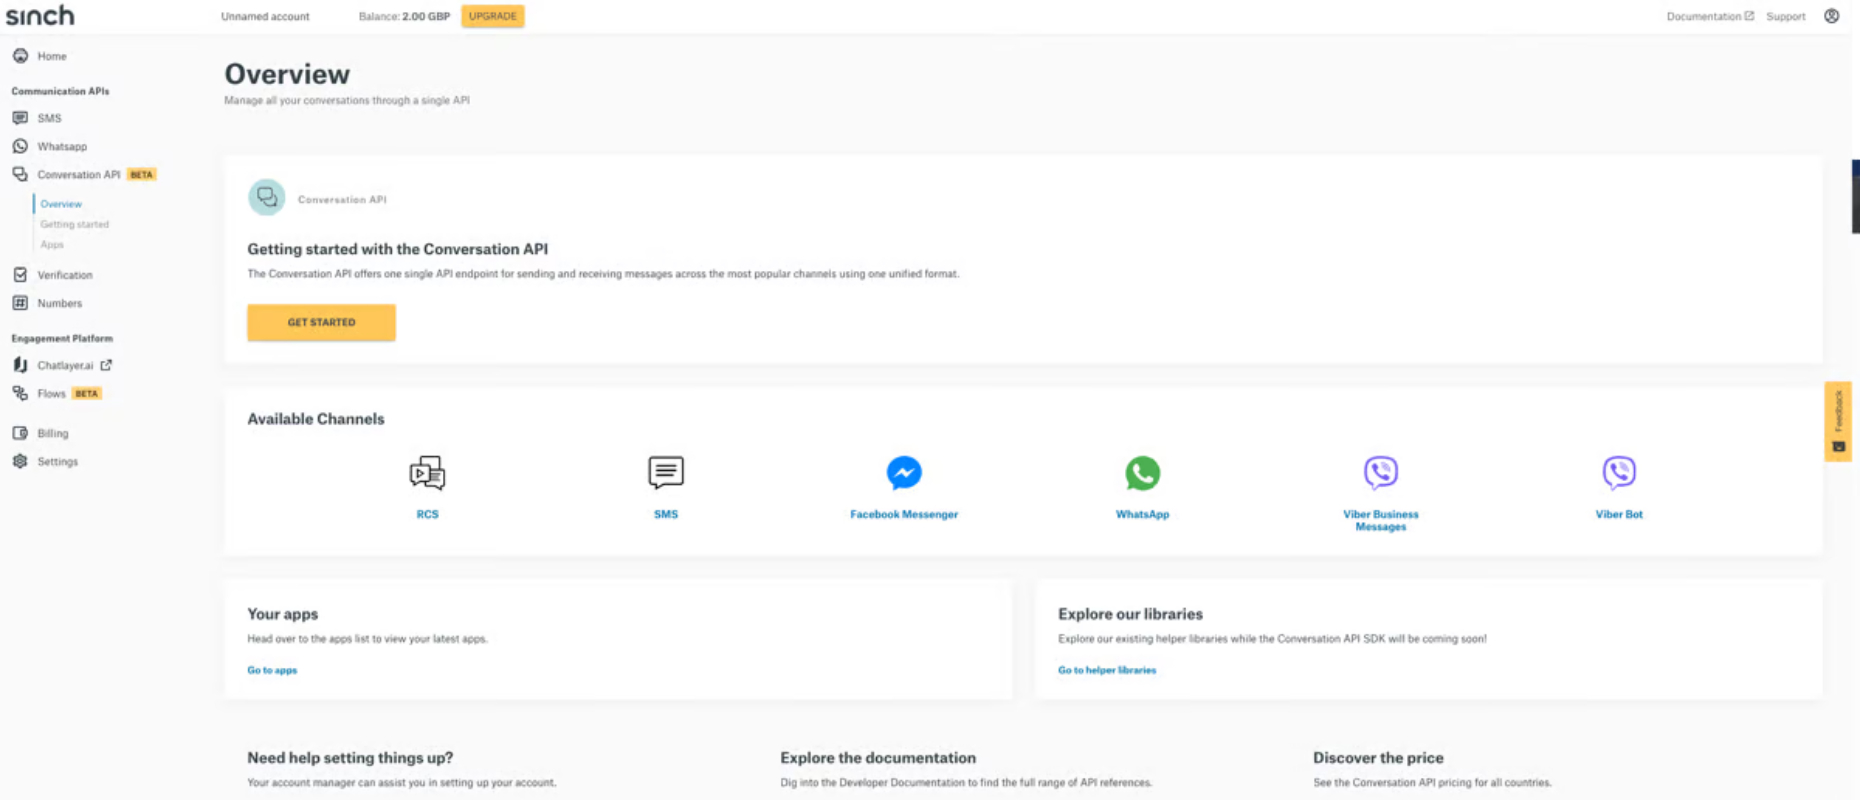The image size is (1860, 800).
Task: Select Verification in the sidebar menu
Action: coord(65,275)
